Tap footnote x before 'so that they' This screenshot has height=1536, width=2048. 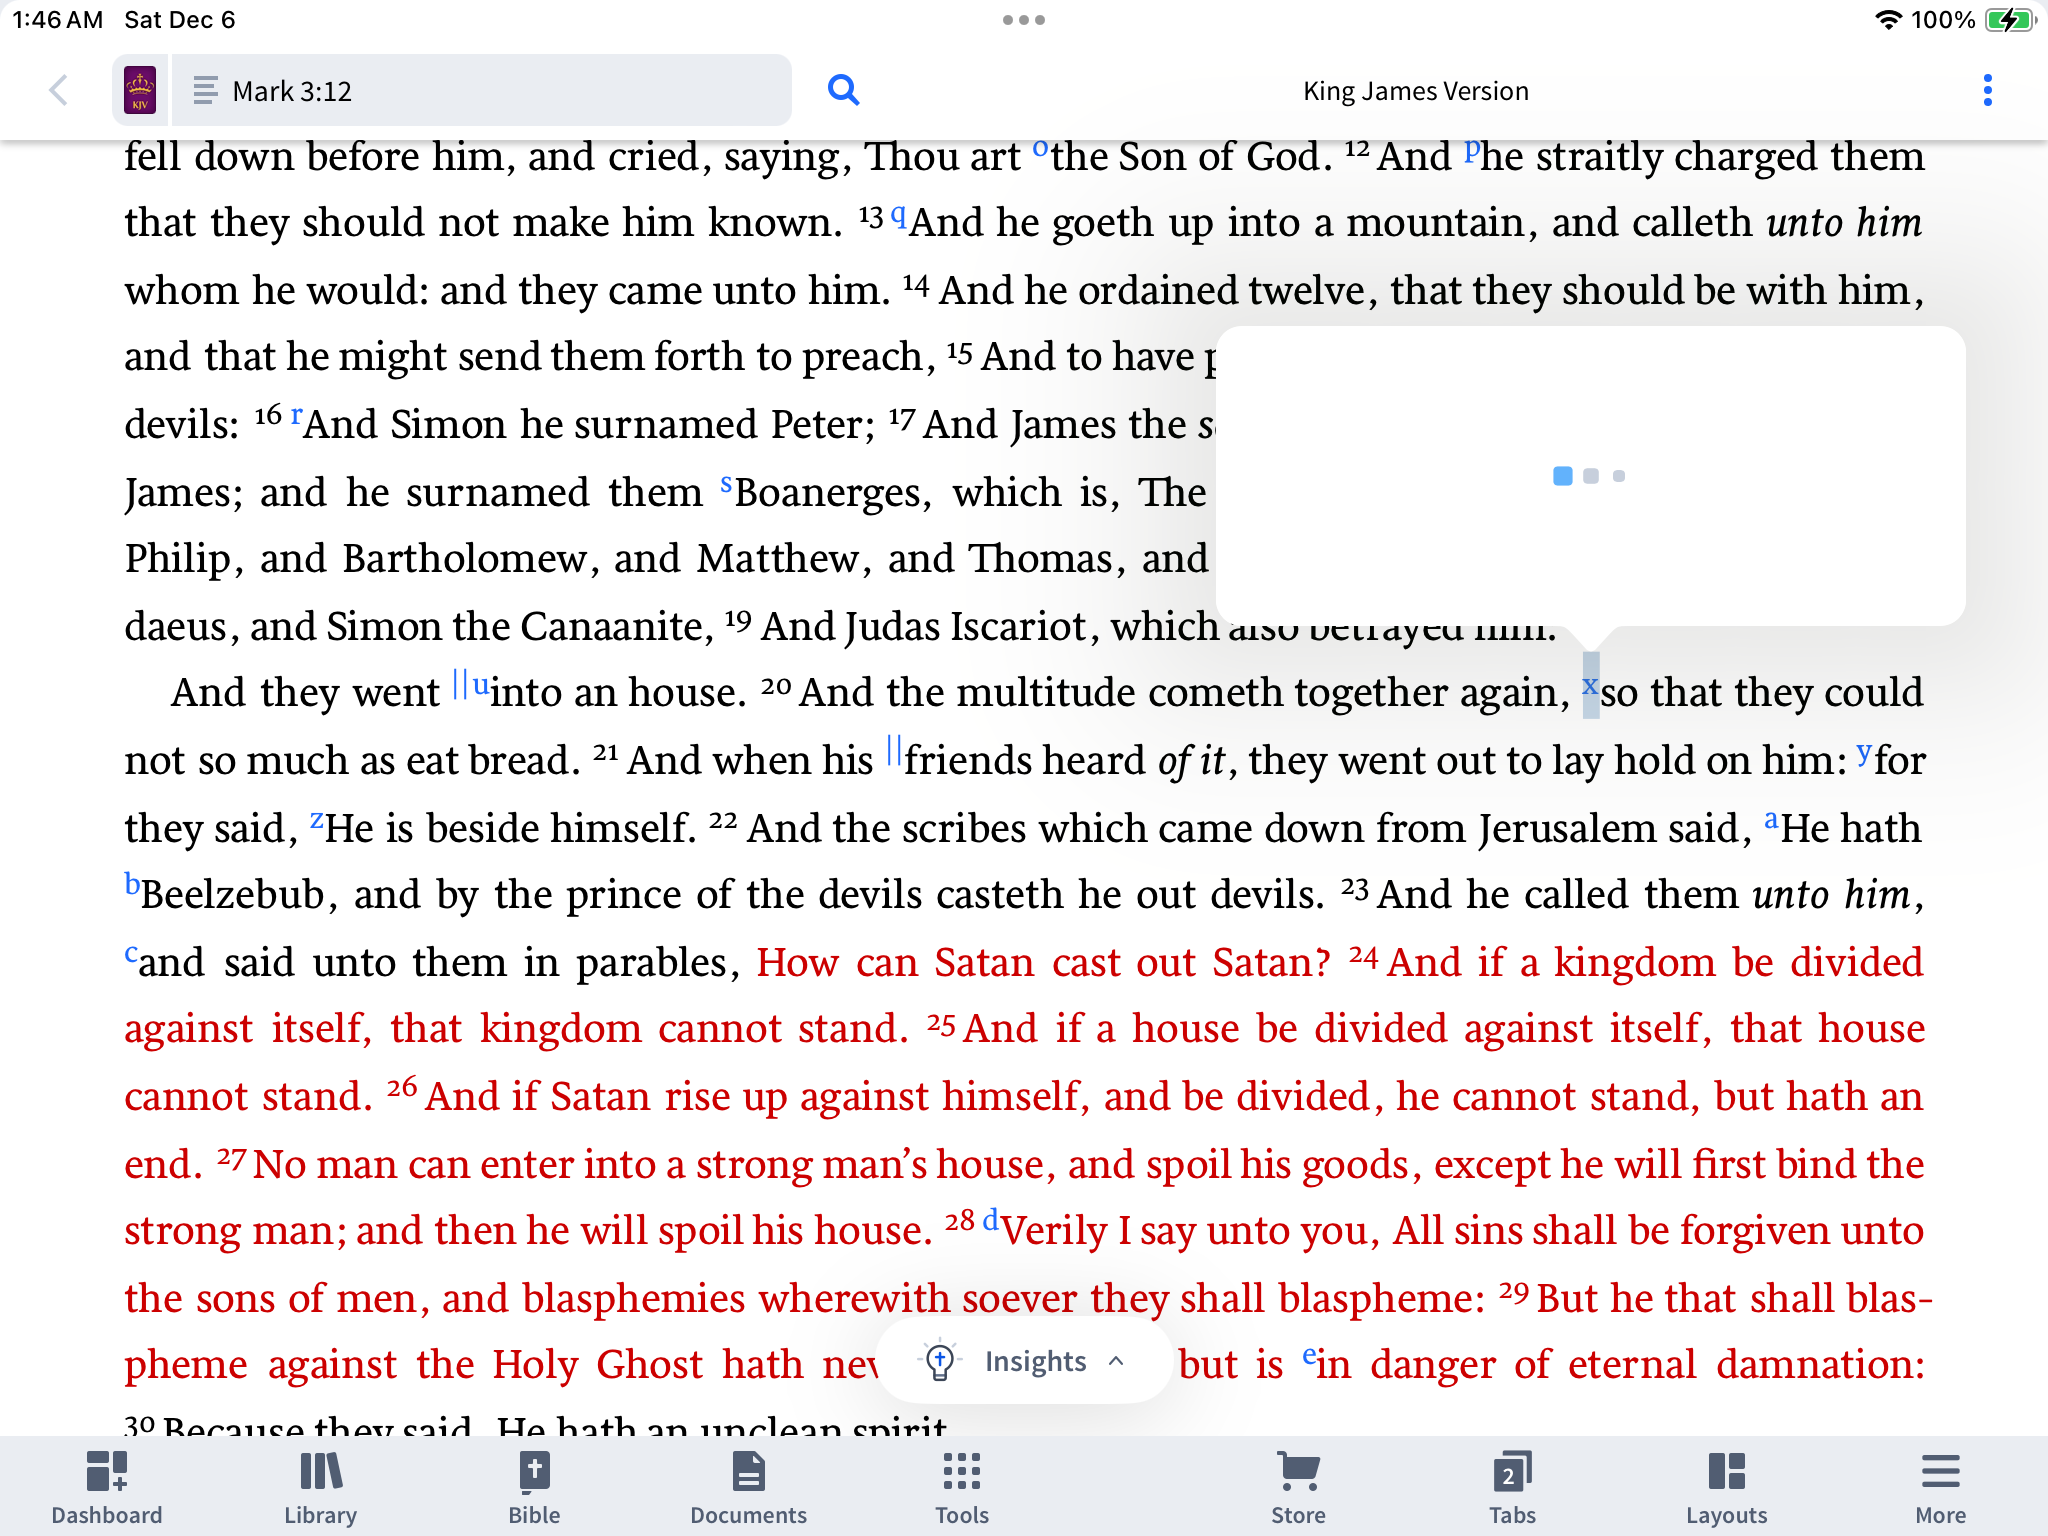1590,686
